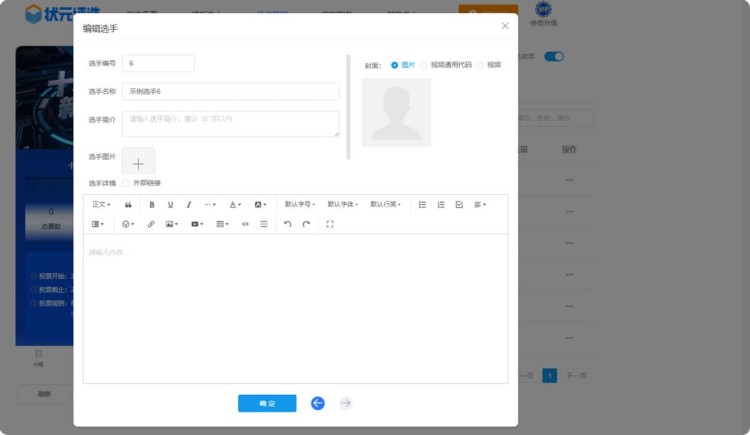Image resolution: width=750 pixels, height=435 pixels.
Task: Insert an unordered bullet list
Action: [x=422, y=205]
